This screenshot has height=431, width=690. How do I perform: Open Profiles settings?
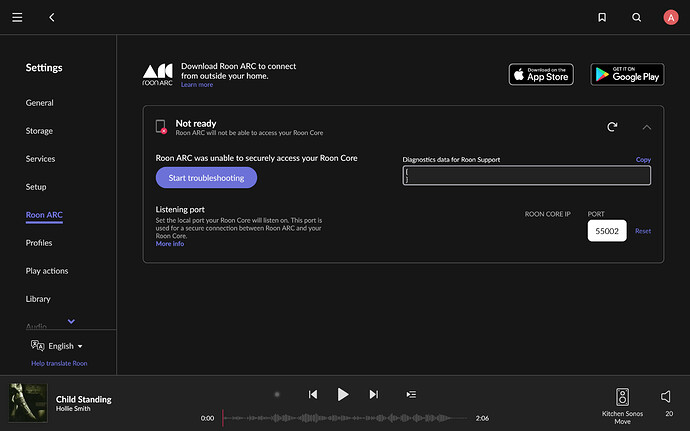pos(39,243)
